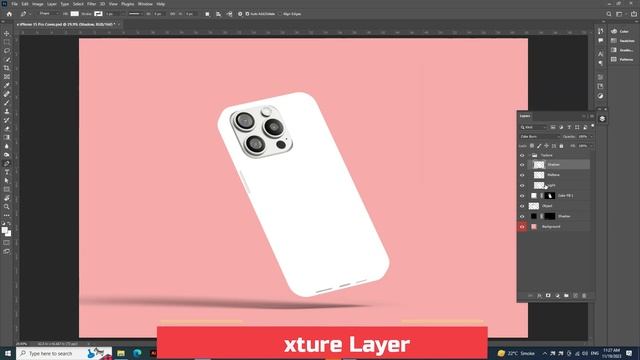Open the Image menu
The height and width of the screenshot is (360, 640).
coord(38,4)
